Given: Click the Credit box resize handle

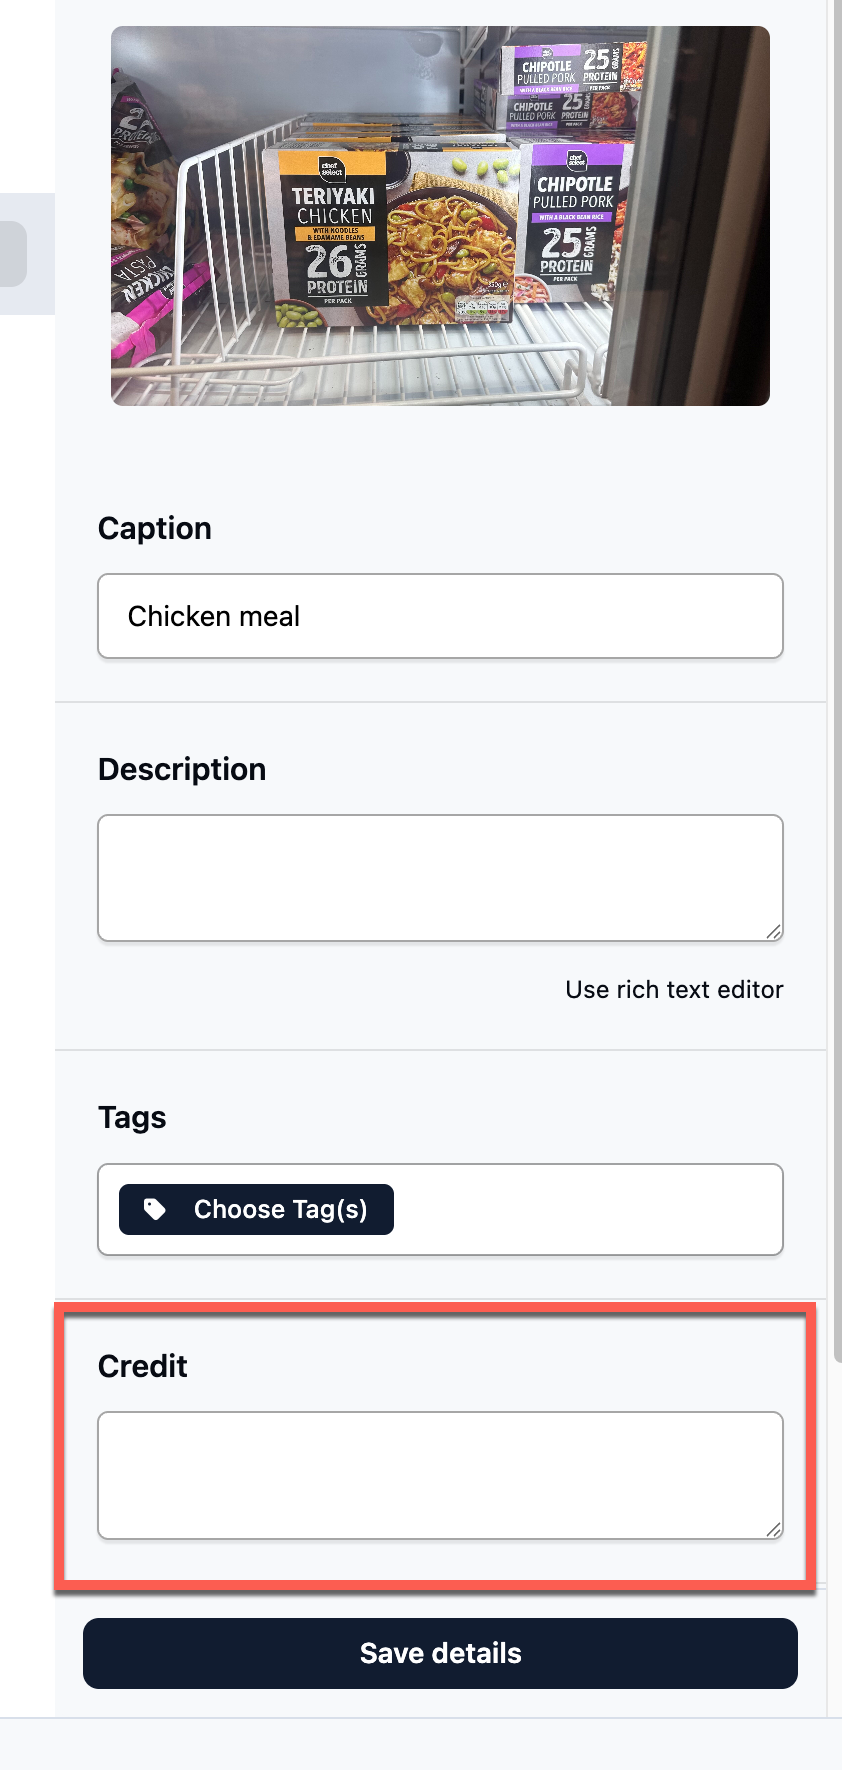Looking at the screenshot, I should pyautogui.click(x=773, y=1529).
